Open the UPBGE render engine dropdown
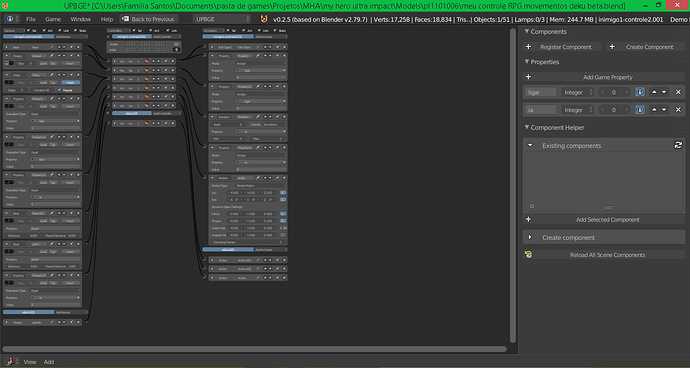 coord(222,19)
